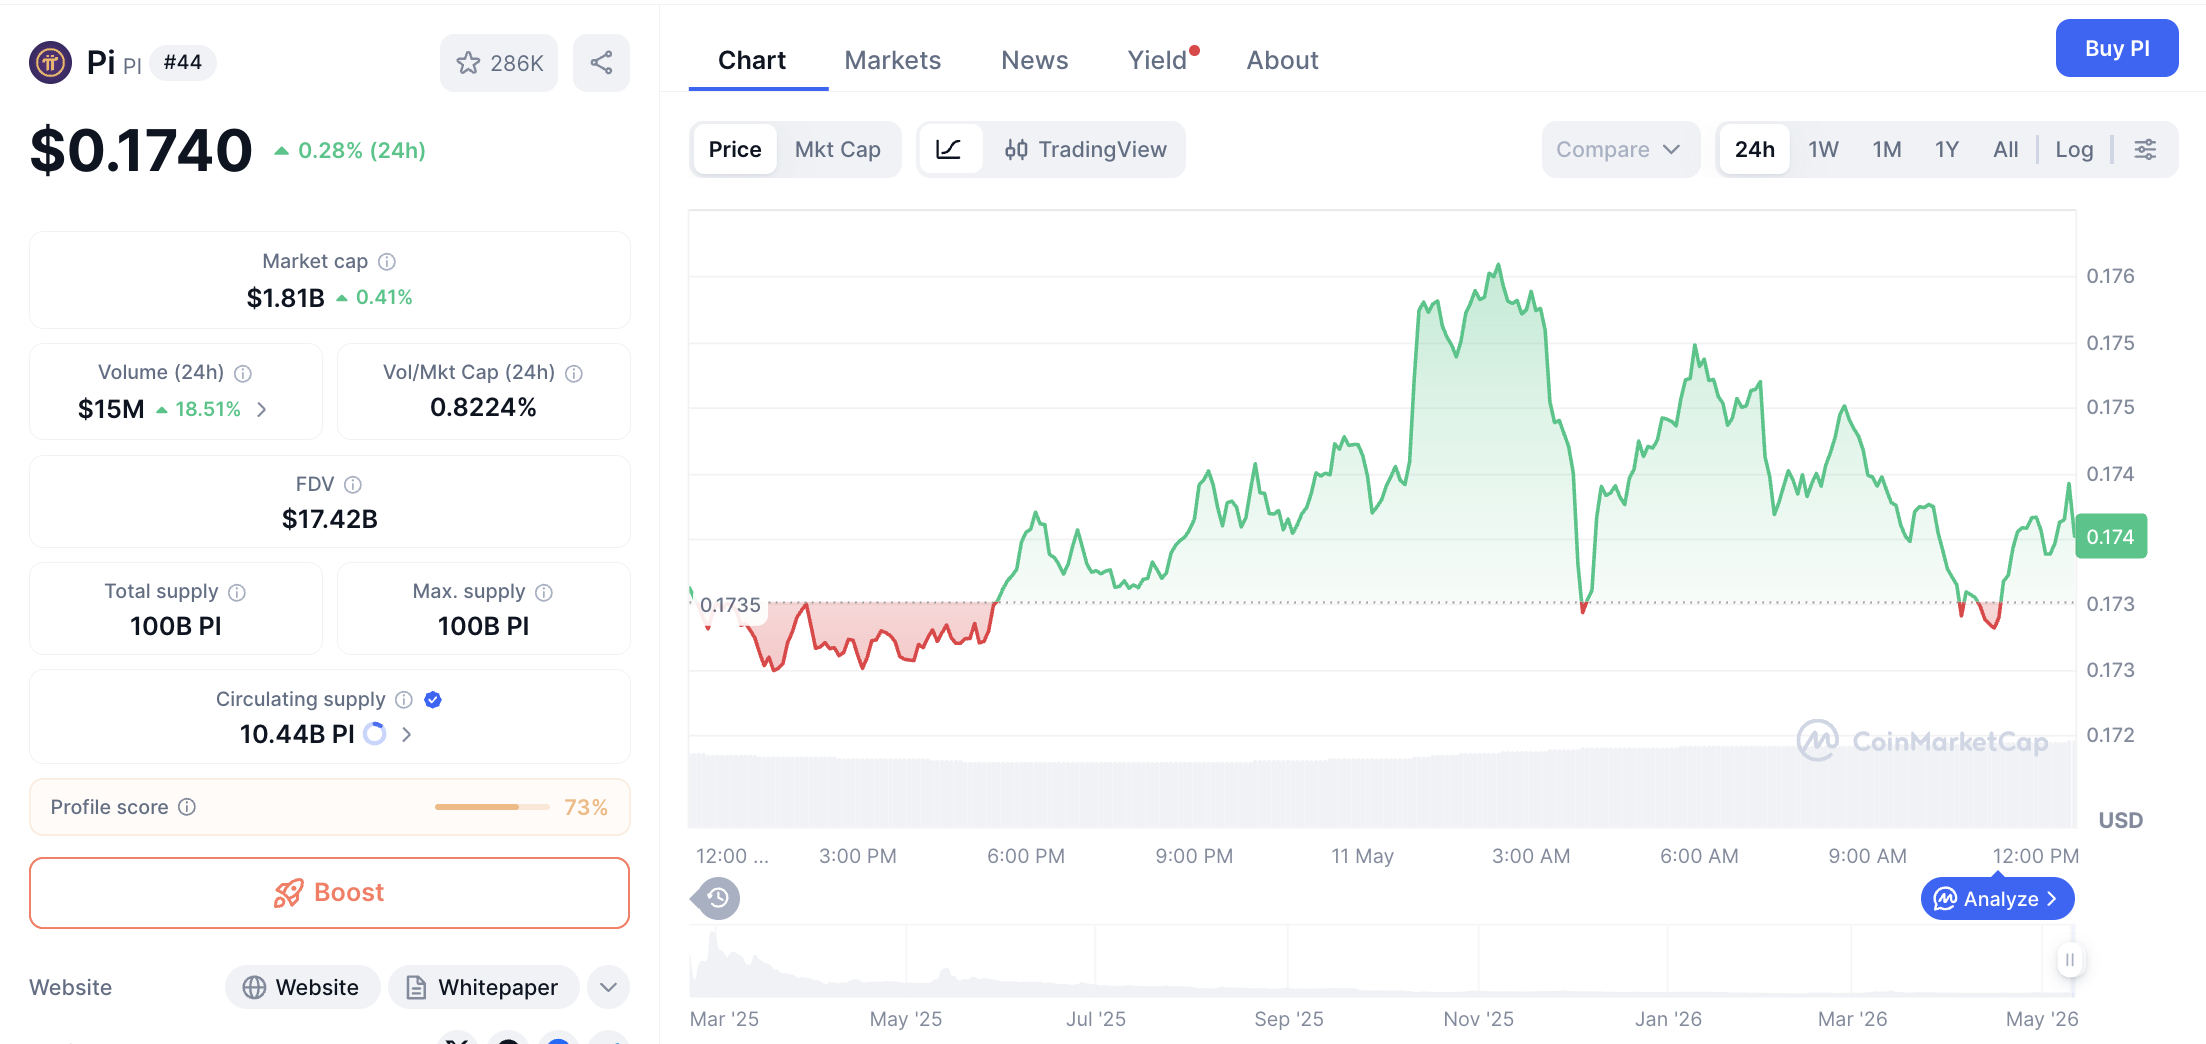
Task: Open the Whitepaper link button
Action: [483, 987]
